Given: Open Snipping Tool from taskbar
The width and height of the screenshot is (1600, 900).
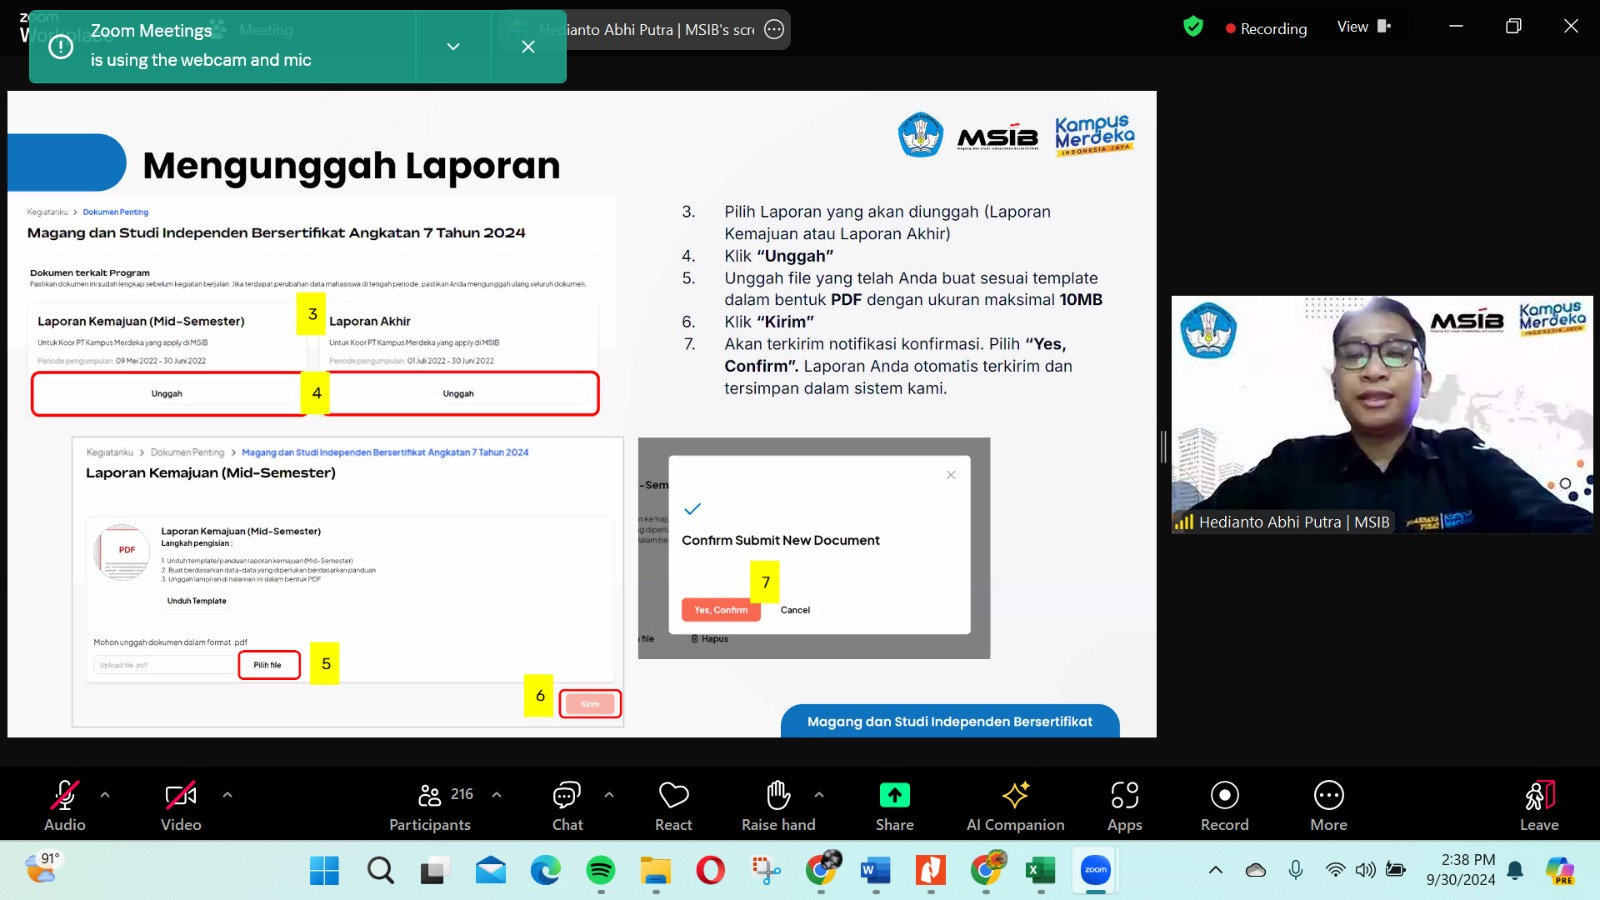Looking at the screenshot, I should click(766, 871).
